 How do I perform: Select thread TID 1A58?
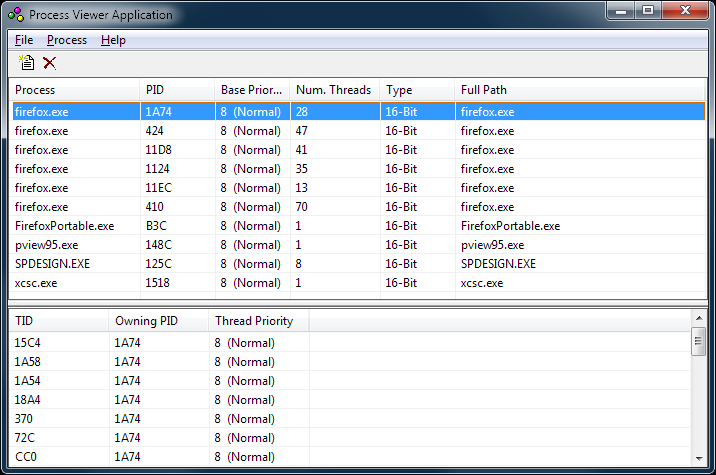tap(27, 362)
